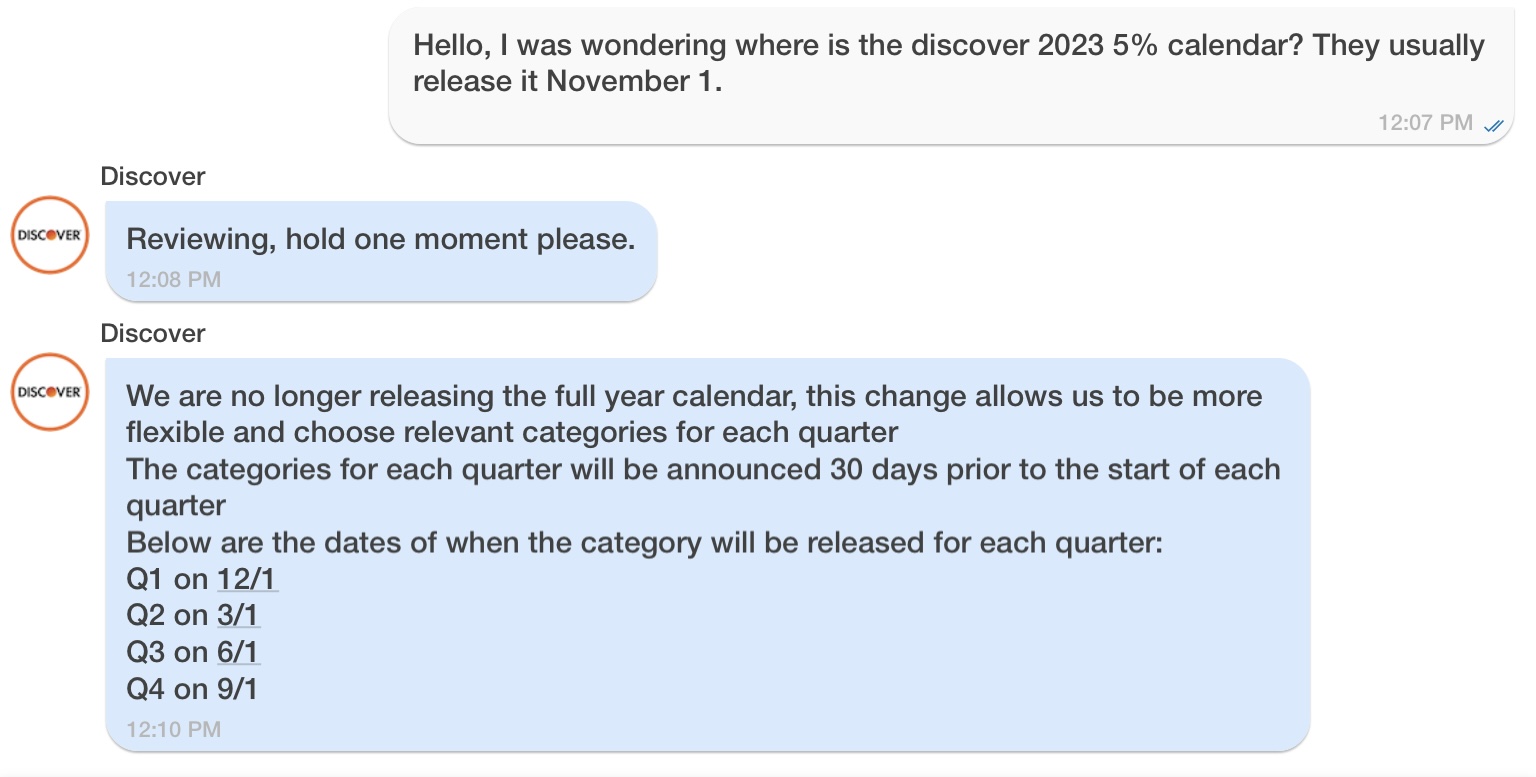Select the 'Reviewing, hold one moment please' bubble
The image size is (1536, 777).
(381, 239)
